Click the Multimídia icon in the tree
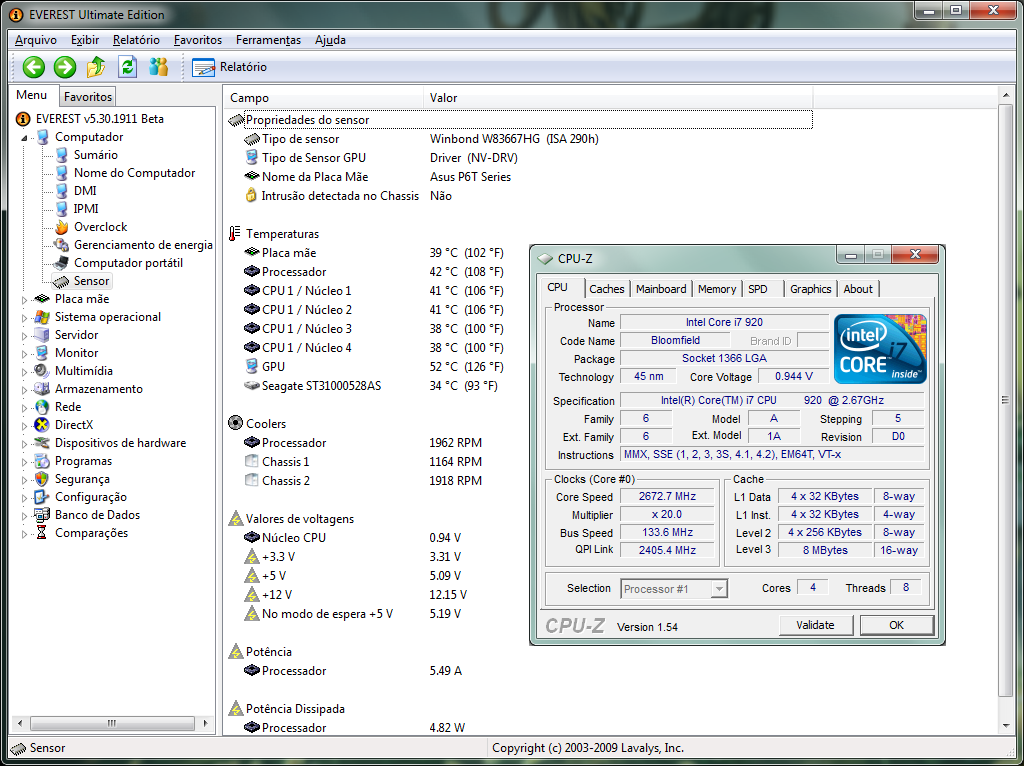This screenshot has height=766, width=1024. (42, 371)
